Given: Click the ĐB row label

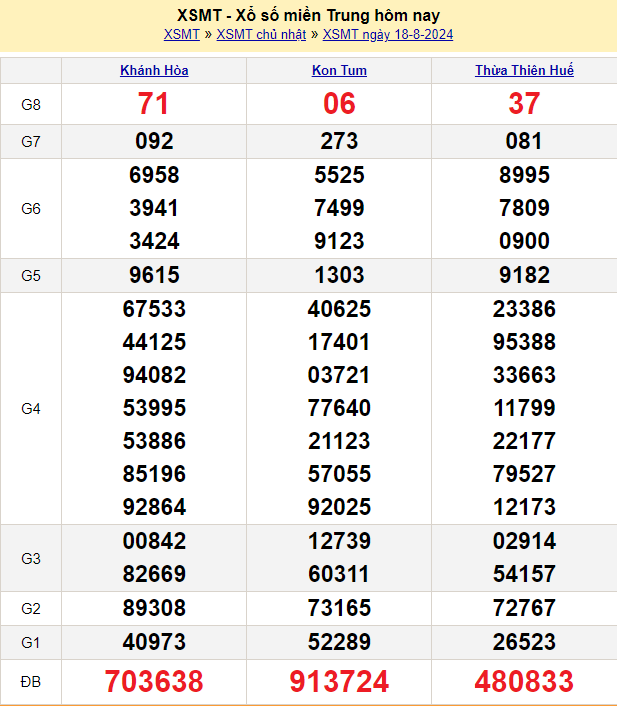Looking at the screenshot, I should click(31, 682).
